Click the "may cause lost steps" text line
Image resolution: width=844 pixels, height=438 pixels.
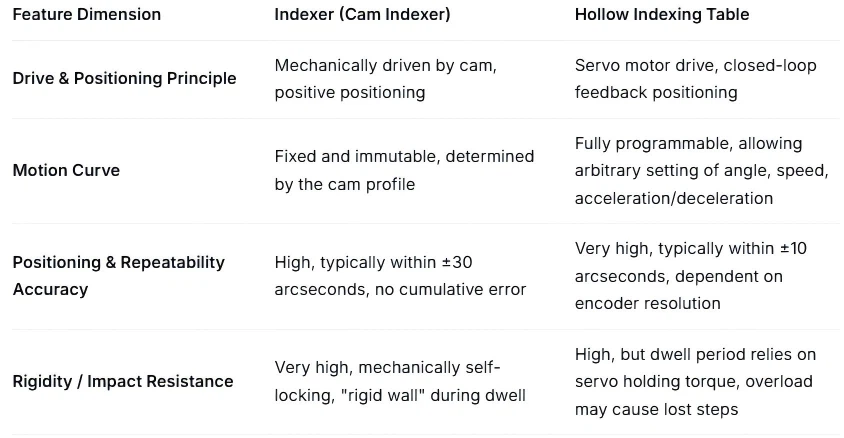coord(657,409)
